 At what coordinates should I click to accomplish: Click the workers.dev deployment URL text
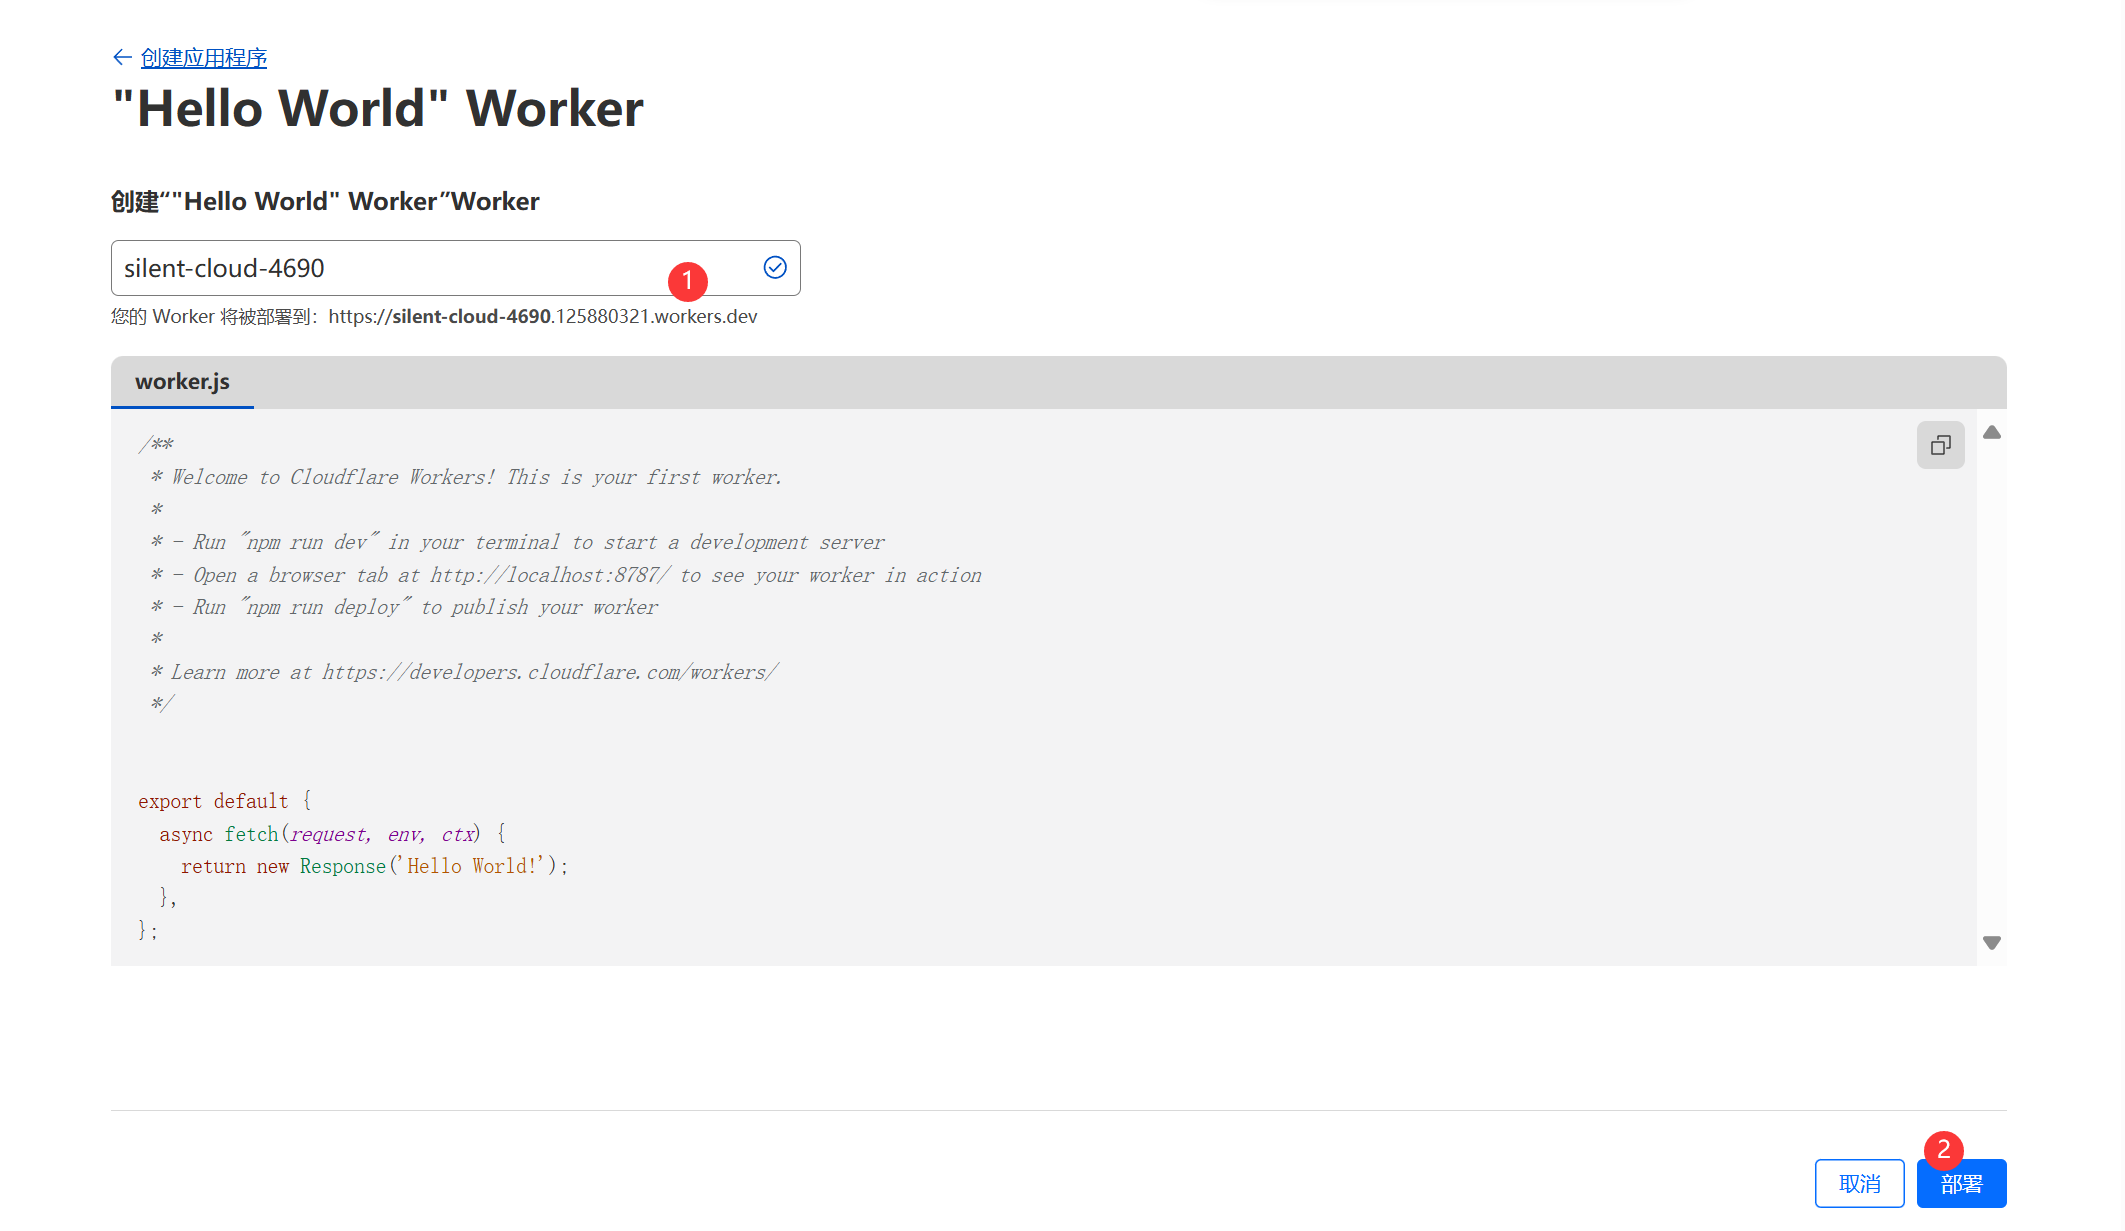542,317
